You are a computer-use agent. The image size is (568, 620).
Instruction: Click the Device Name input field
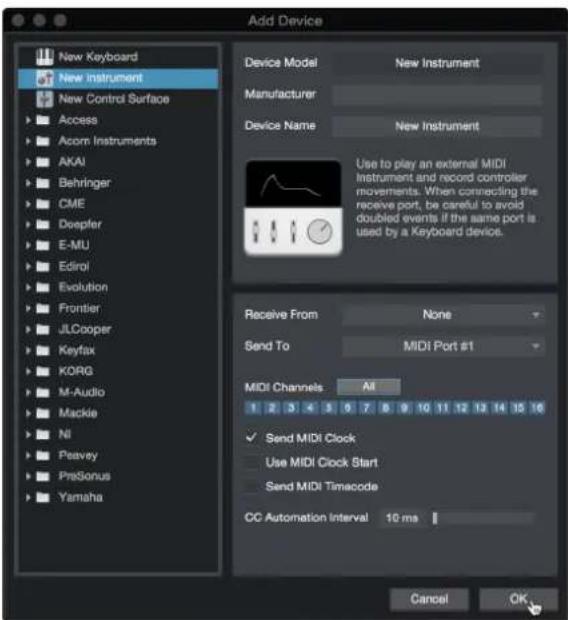(437, 126)
